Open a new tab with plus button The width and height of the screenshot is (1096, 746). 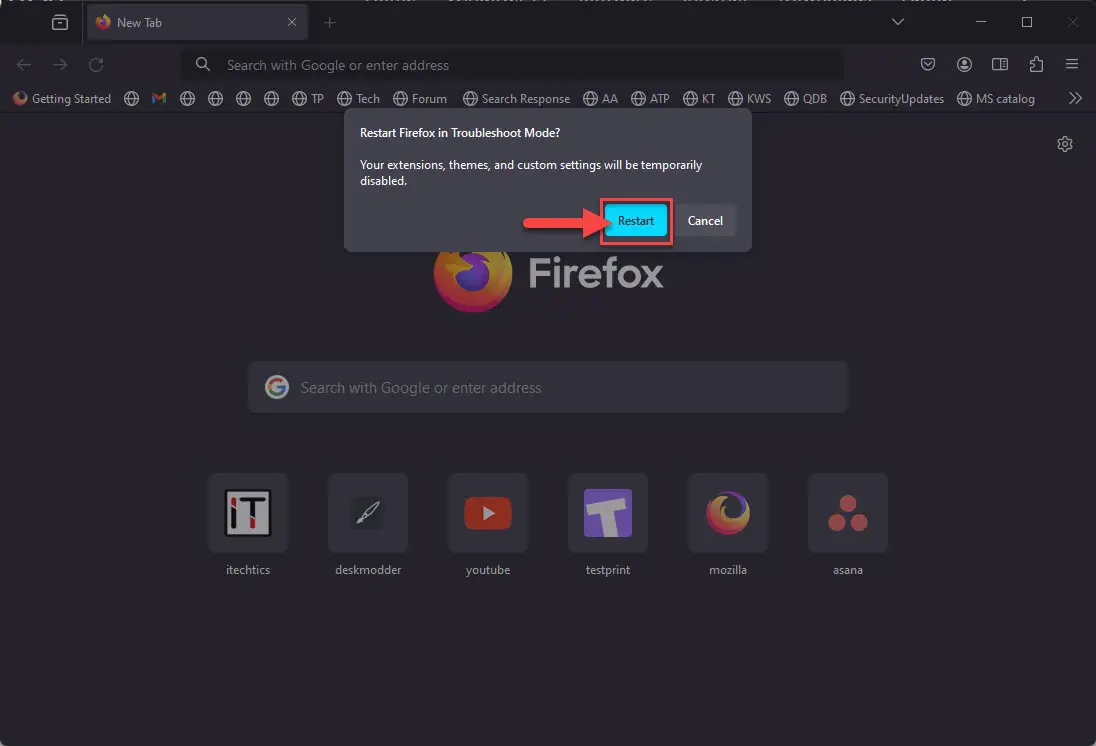pyautogui.click(x=330, y=21)
